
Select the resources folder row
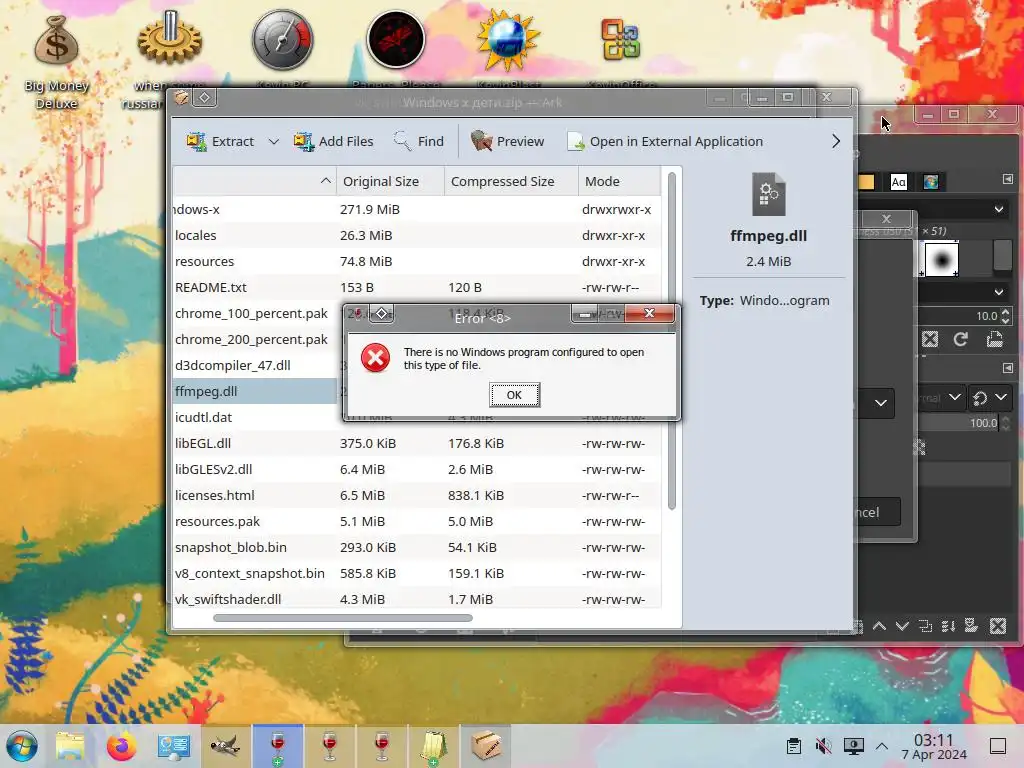pos(417,261)
